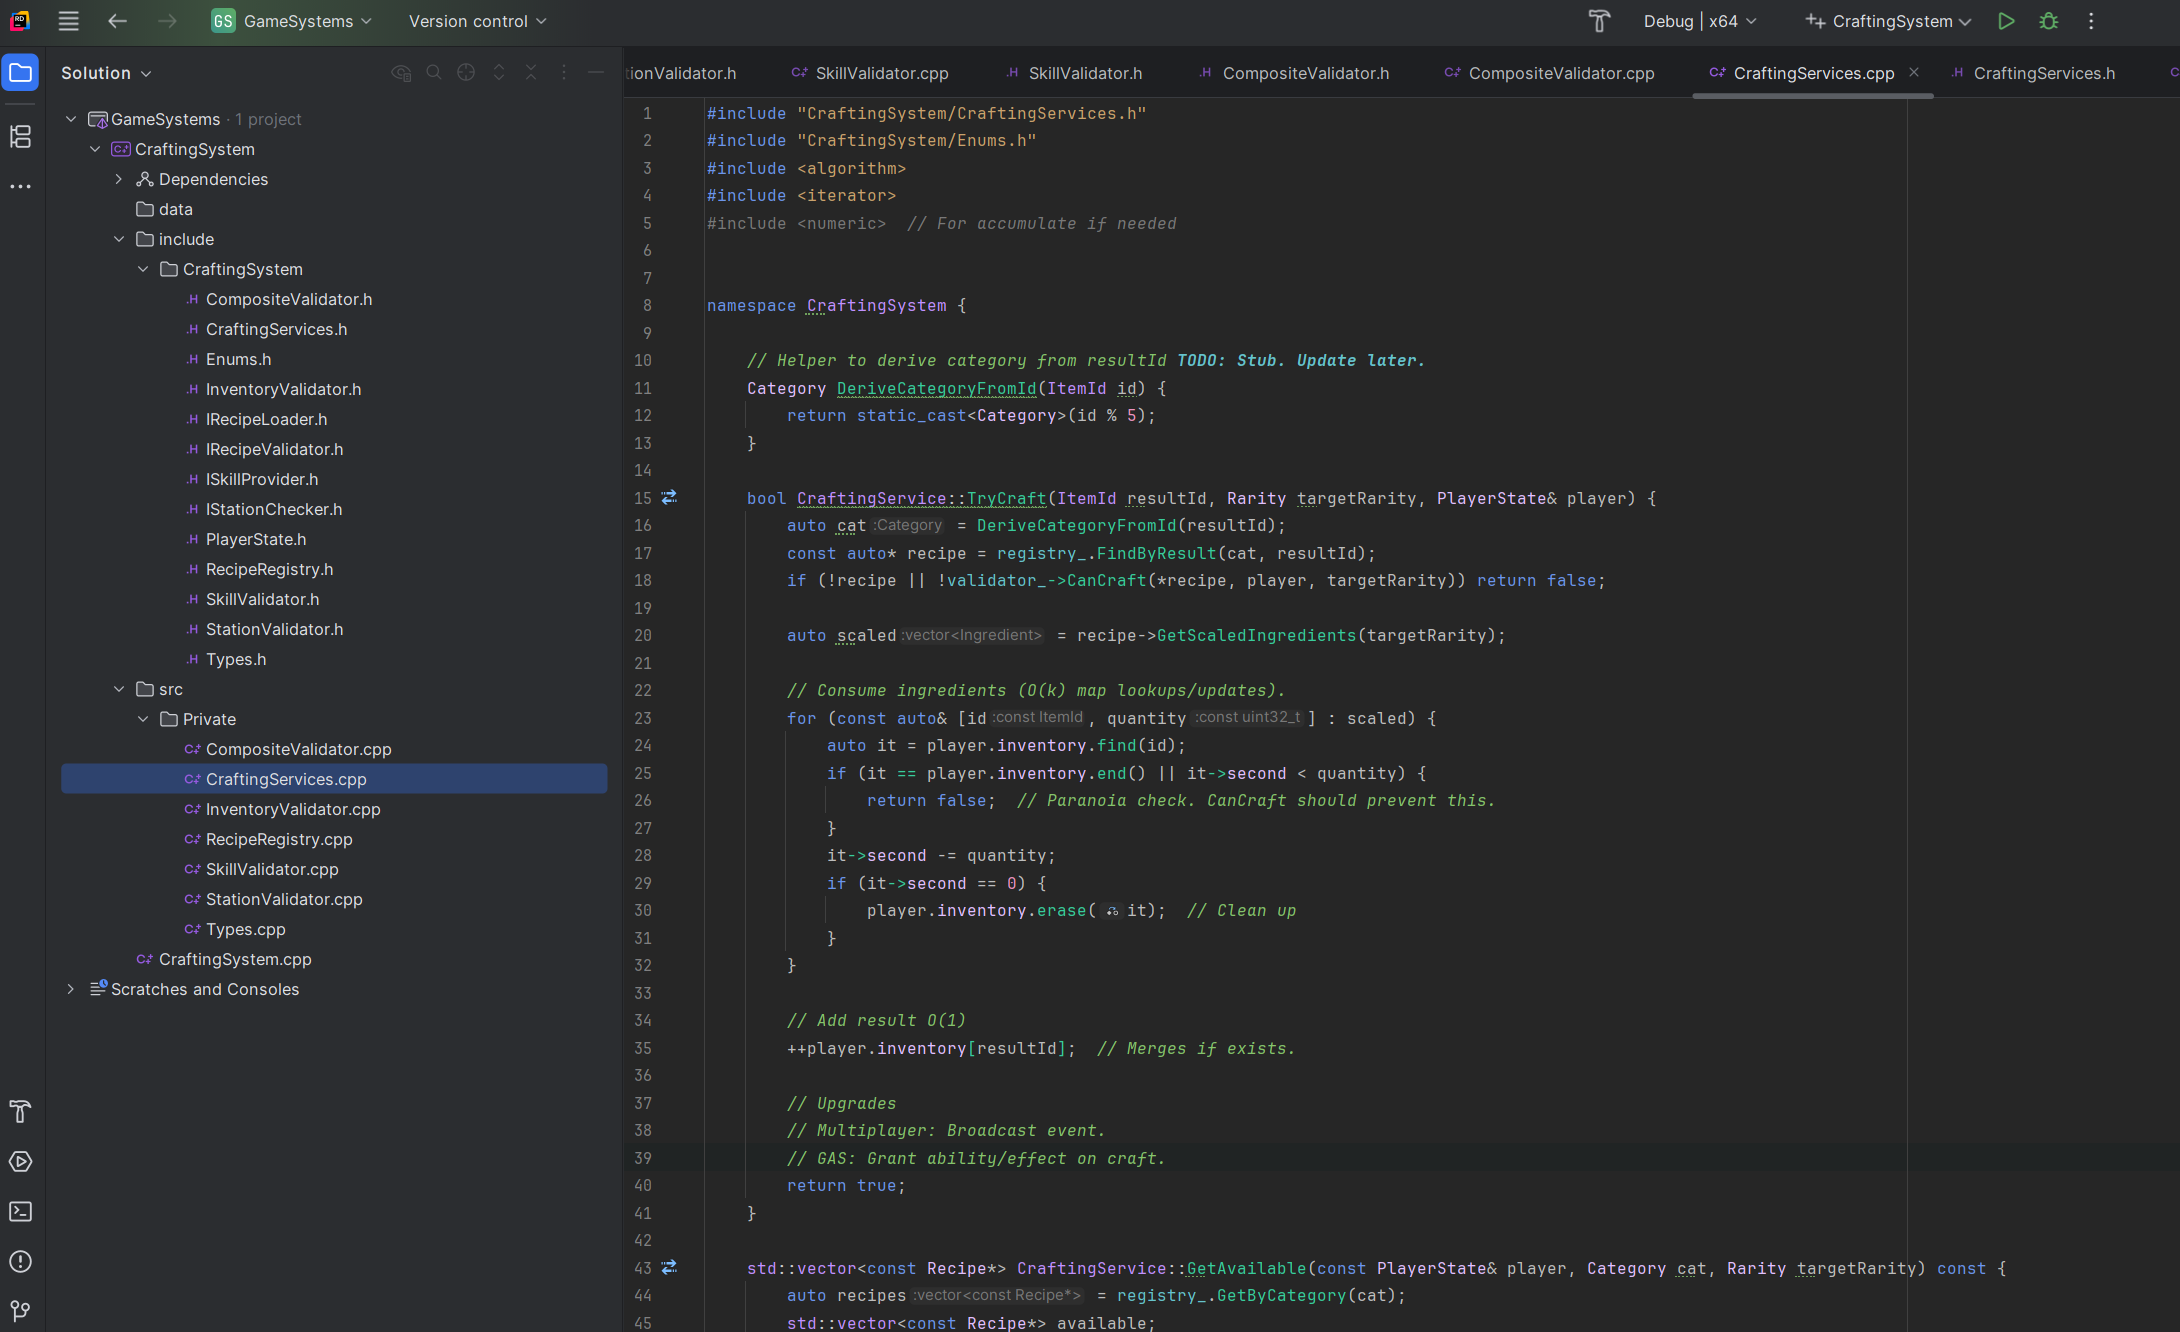The image size is (2180, 1332).
Task: Toggle the show-all-files eye icon
Action: tap(401, 73)
